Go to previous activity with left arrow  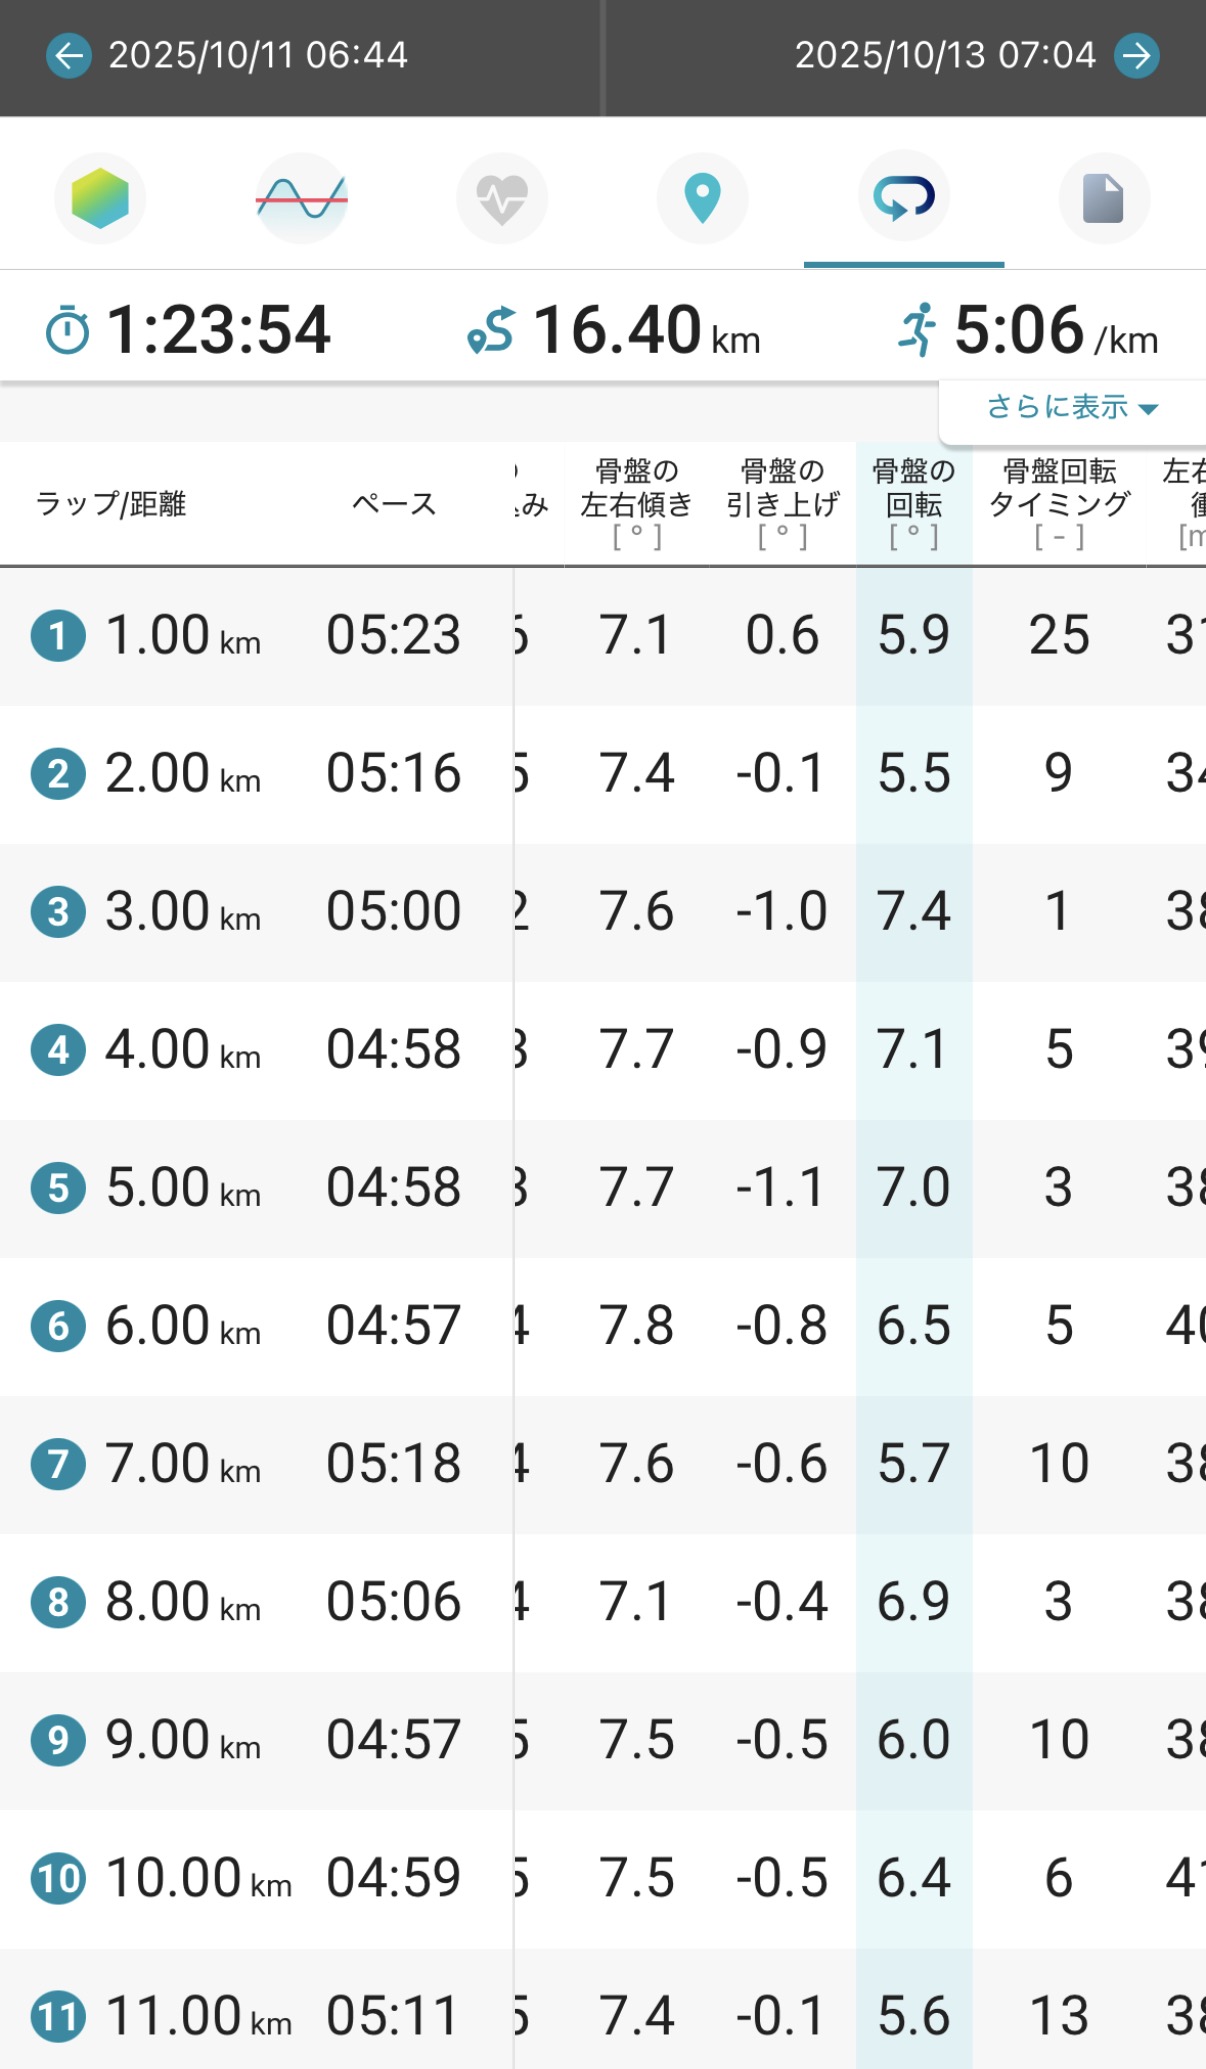coord(68,56)
